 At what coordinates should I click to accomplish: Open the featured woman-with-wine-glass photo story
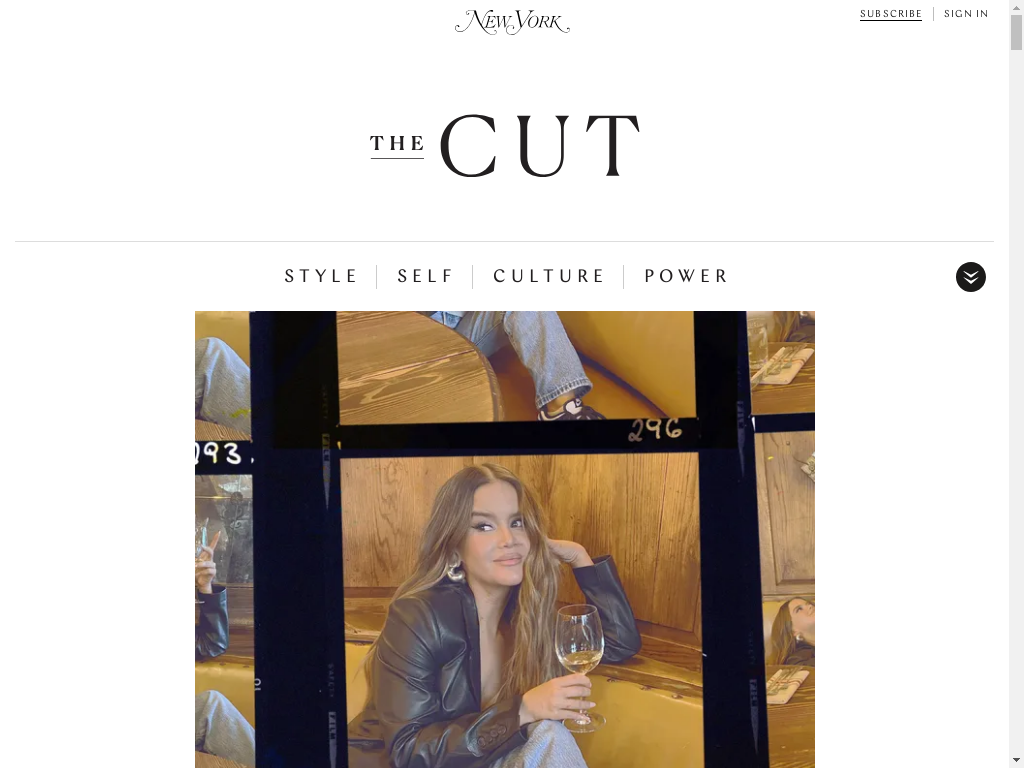click(x=505, y=539)
